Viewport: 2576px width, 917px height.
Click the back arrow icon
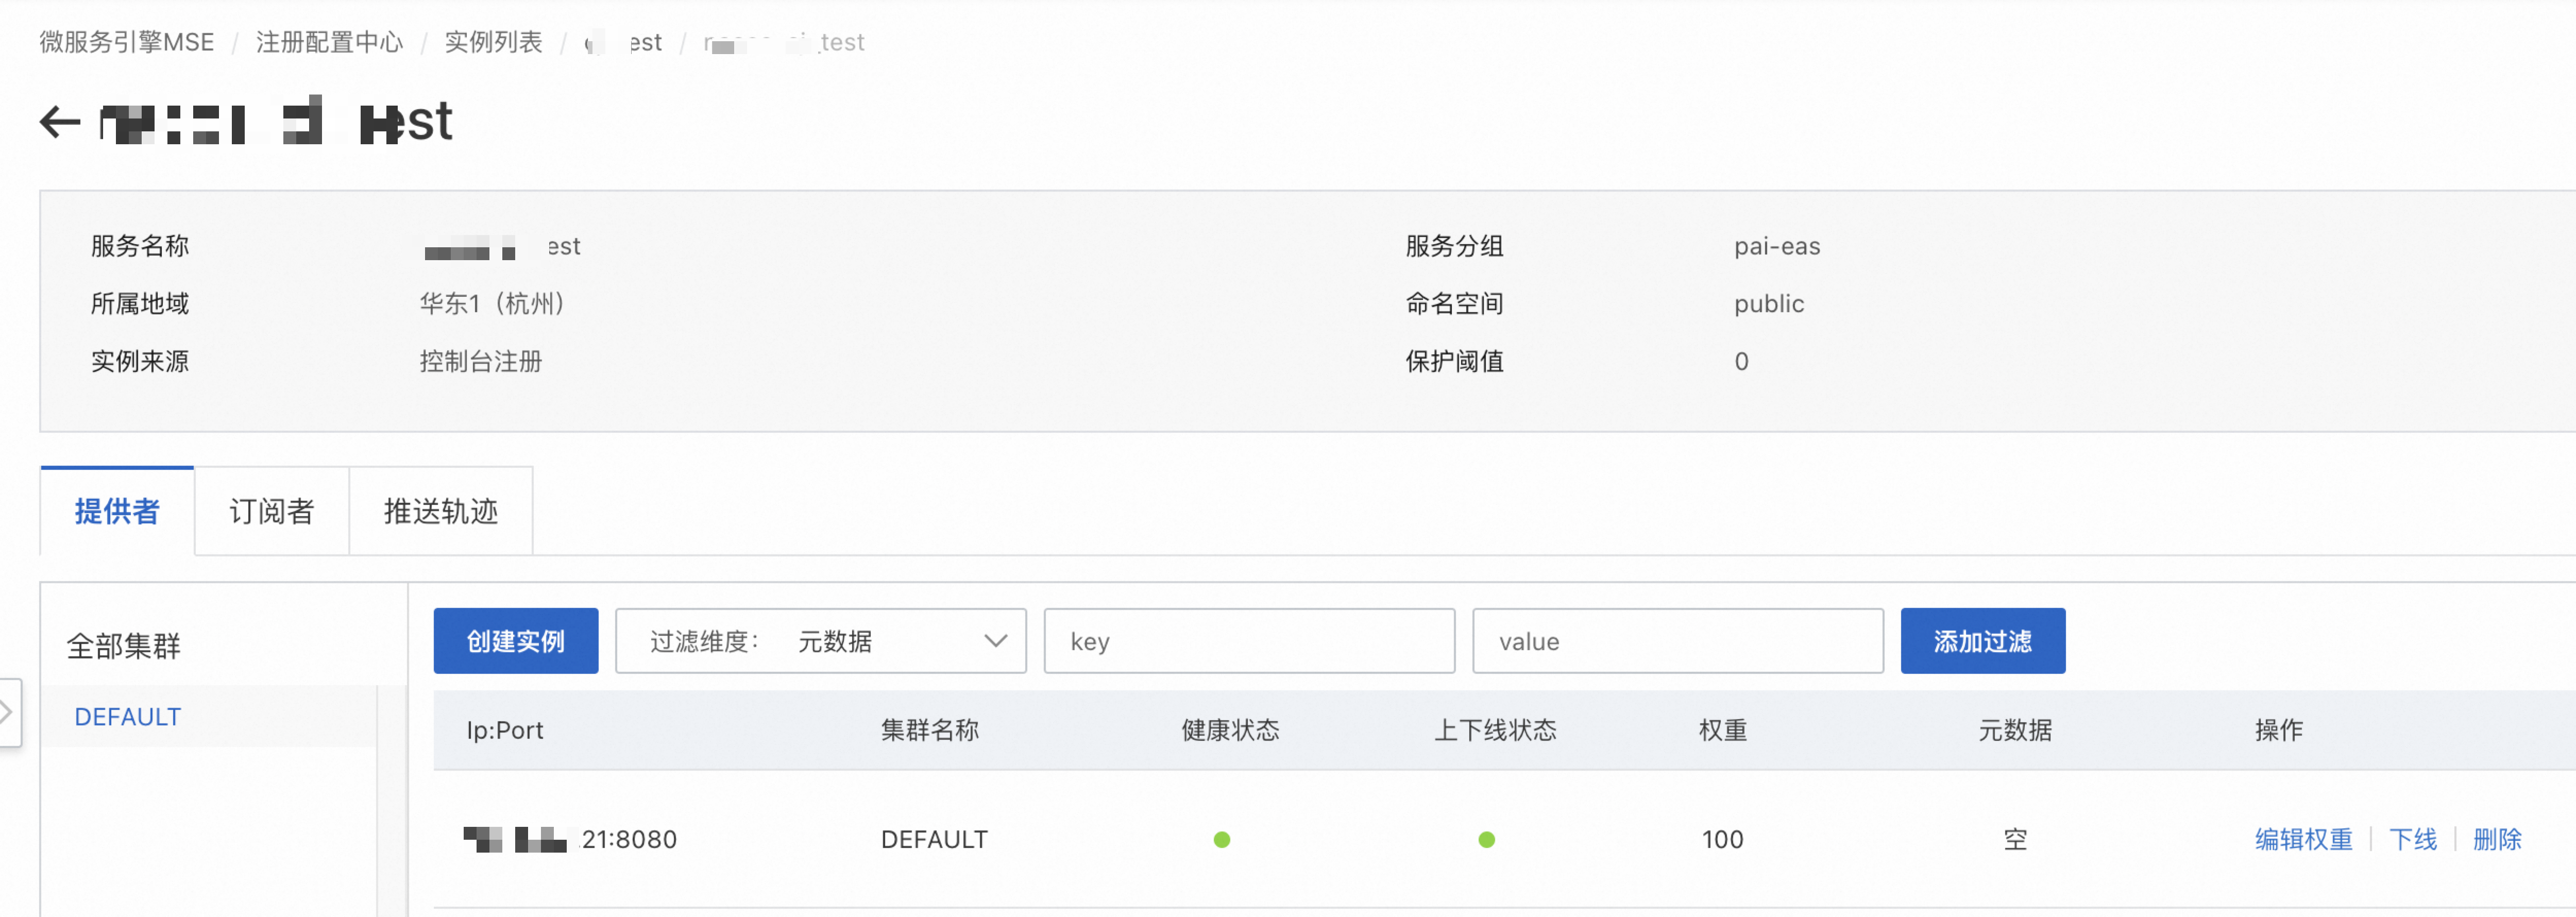coord(60,123)
